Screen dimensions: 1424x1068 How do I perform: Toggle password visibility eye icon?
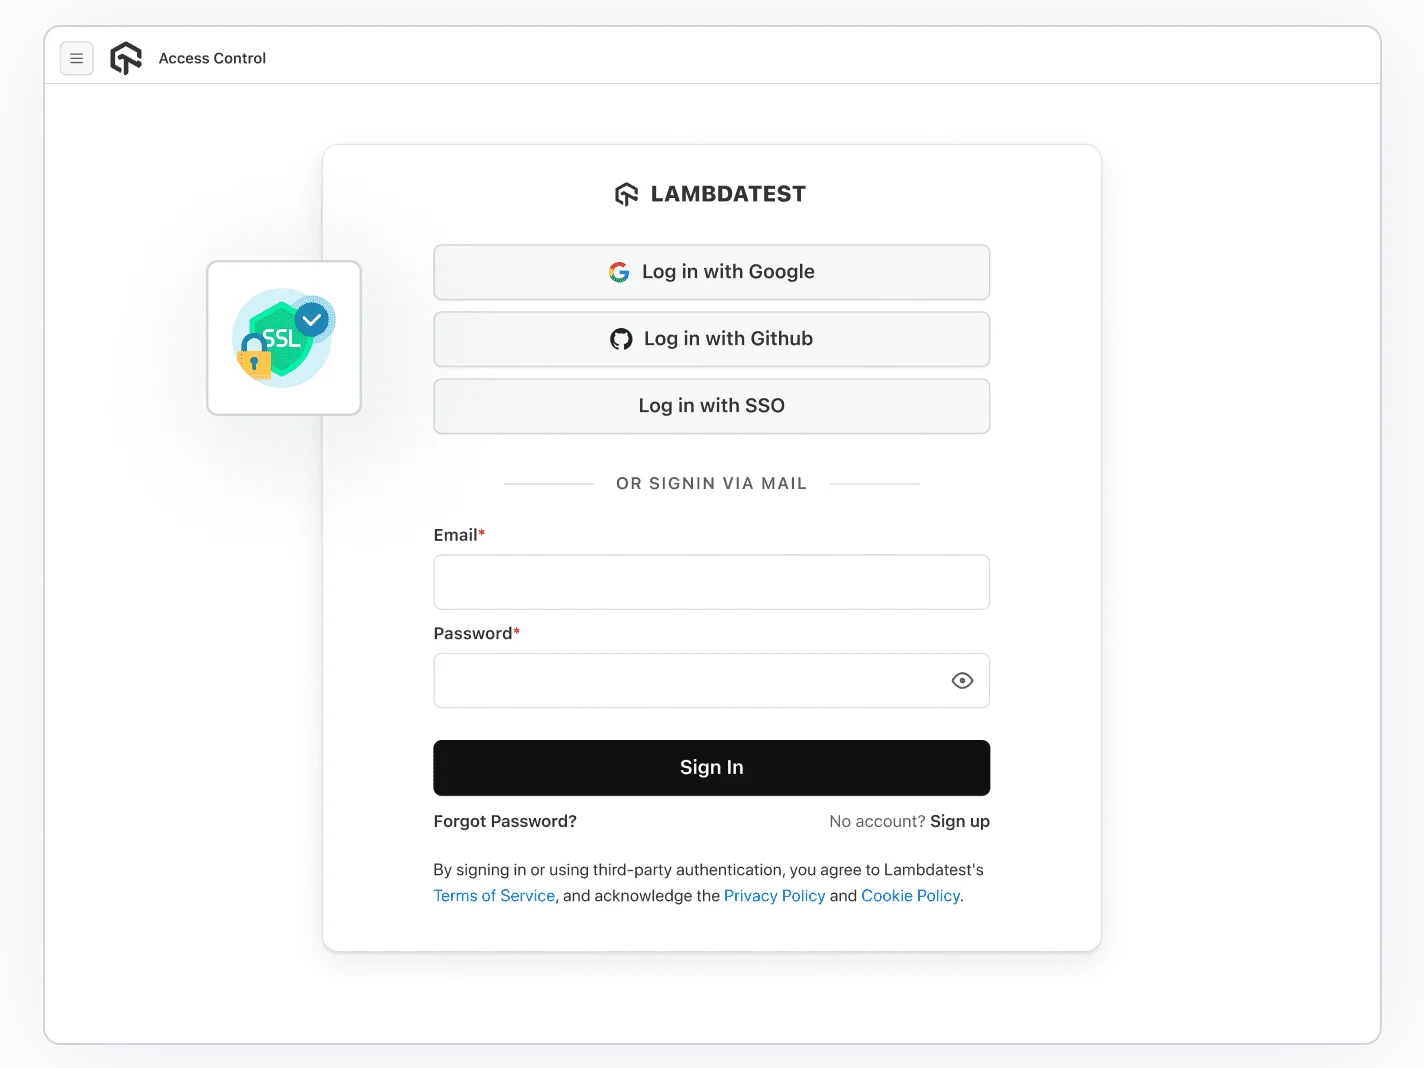click(x=962, y=681)
